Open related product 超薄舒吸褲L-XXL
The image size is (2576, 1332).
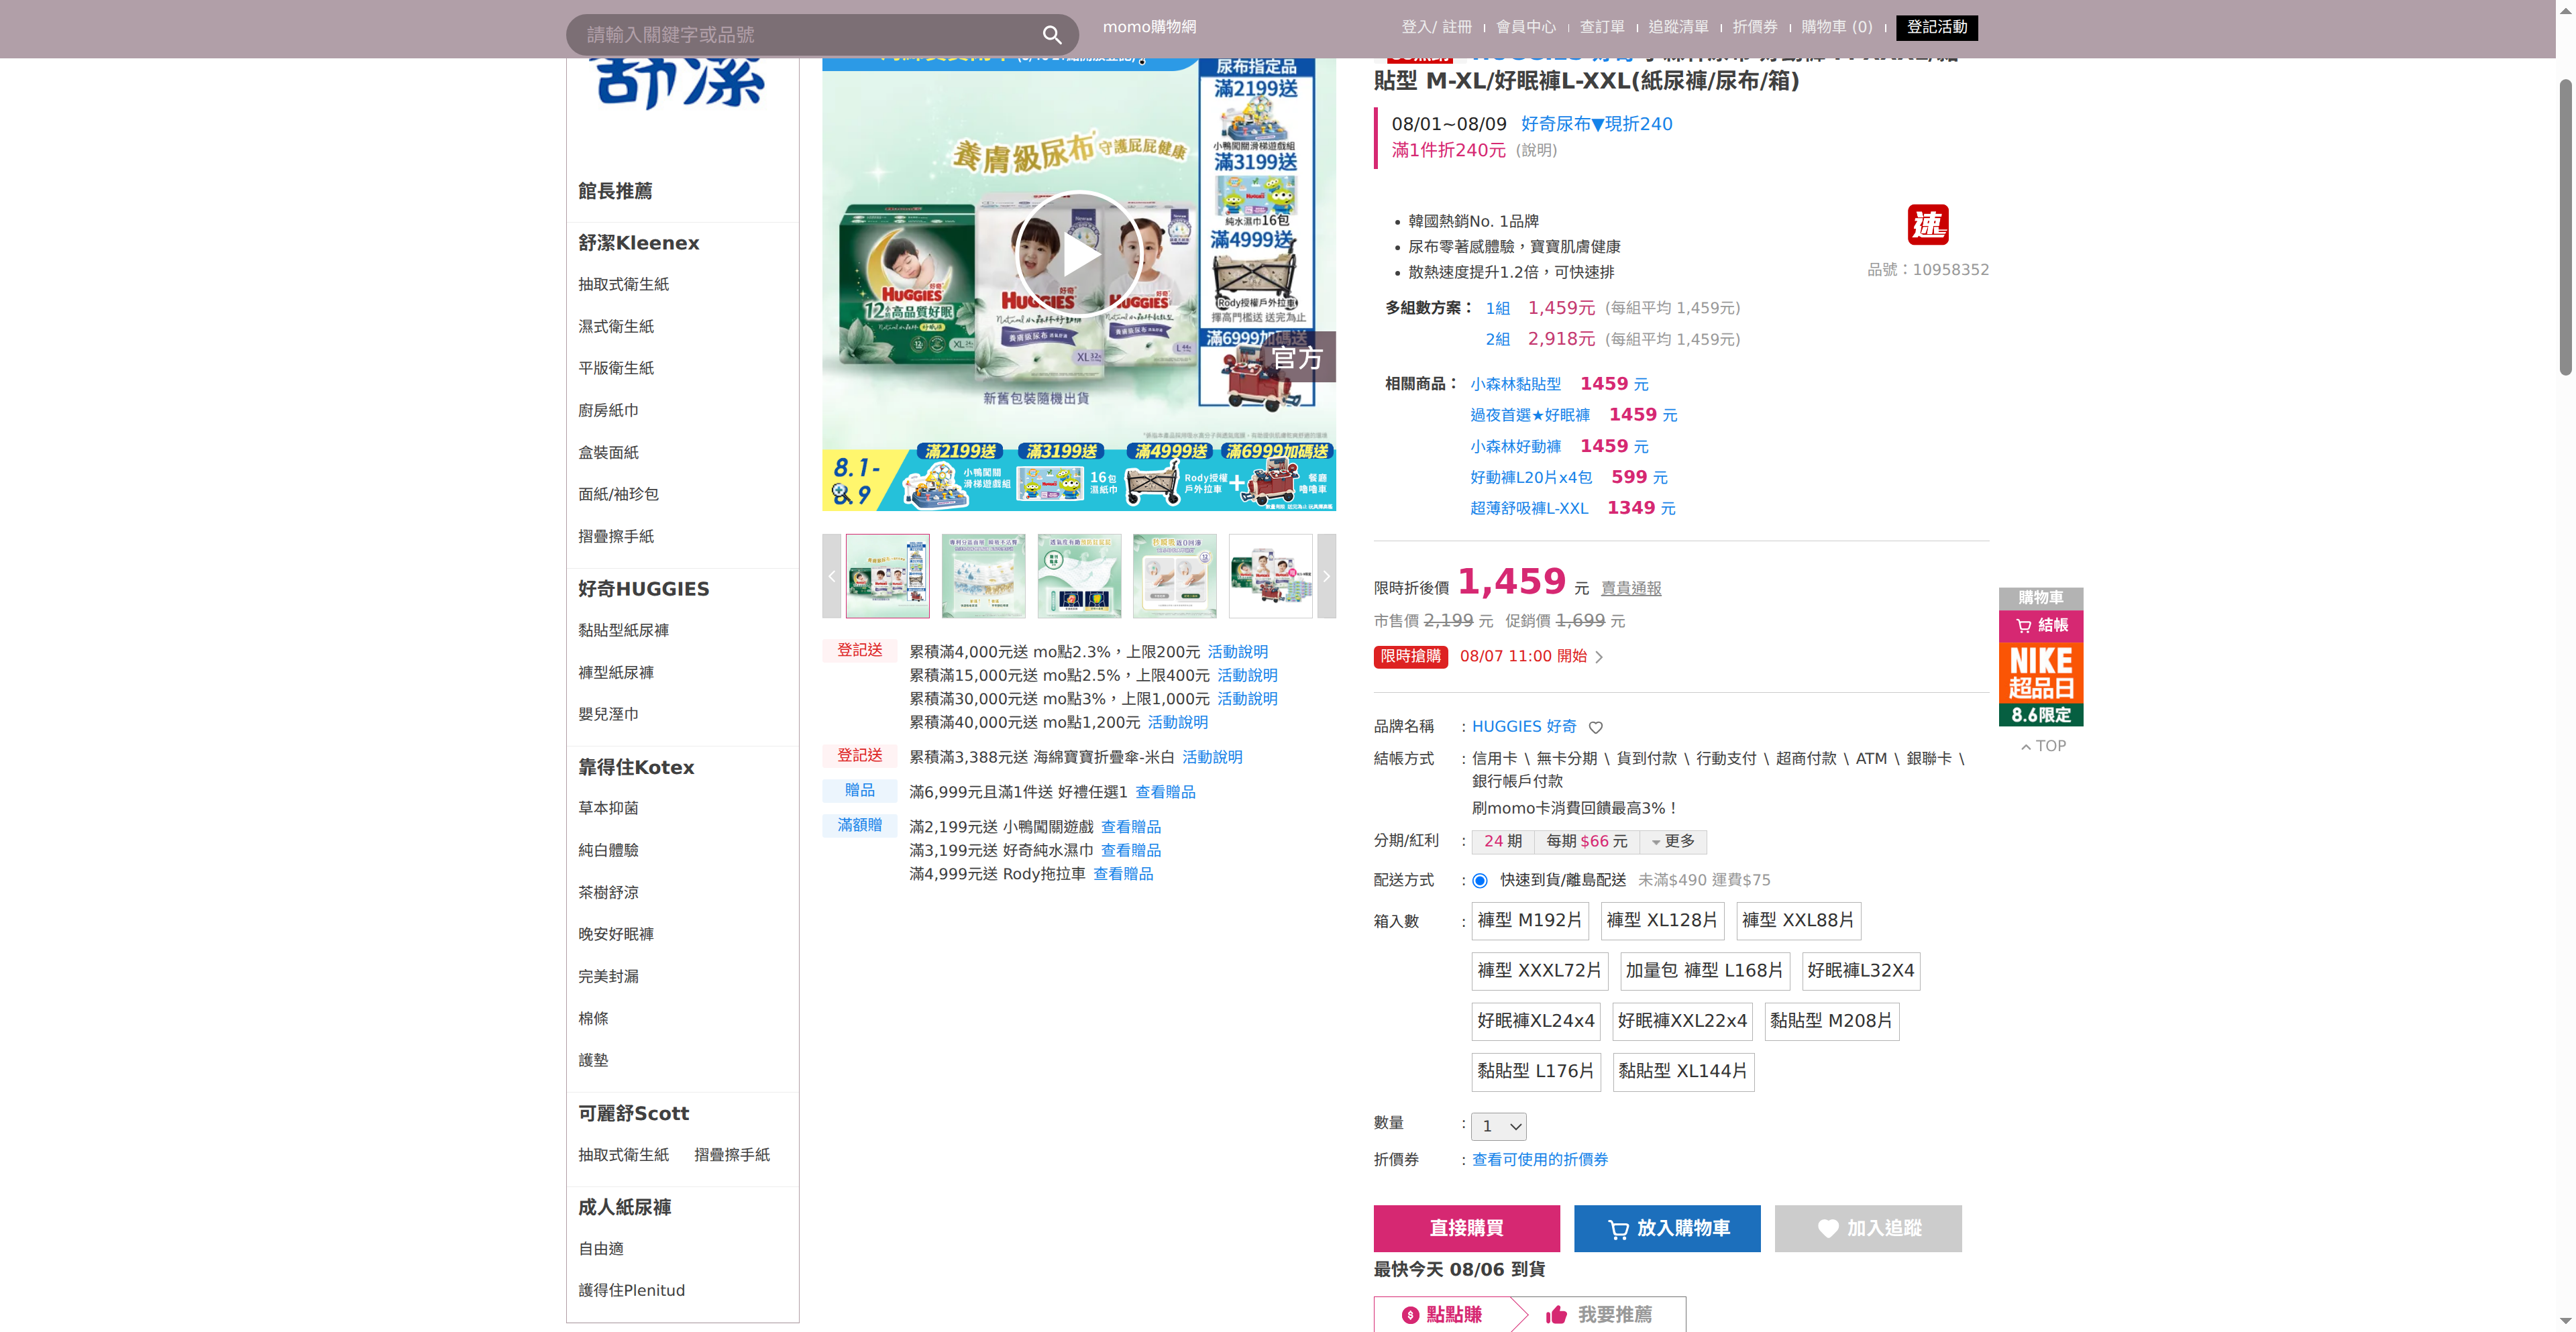(1529, 508)
